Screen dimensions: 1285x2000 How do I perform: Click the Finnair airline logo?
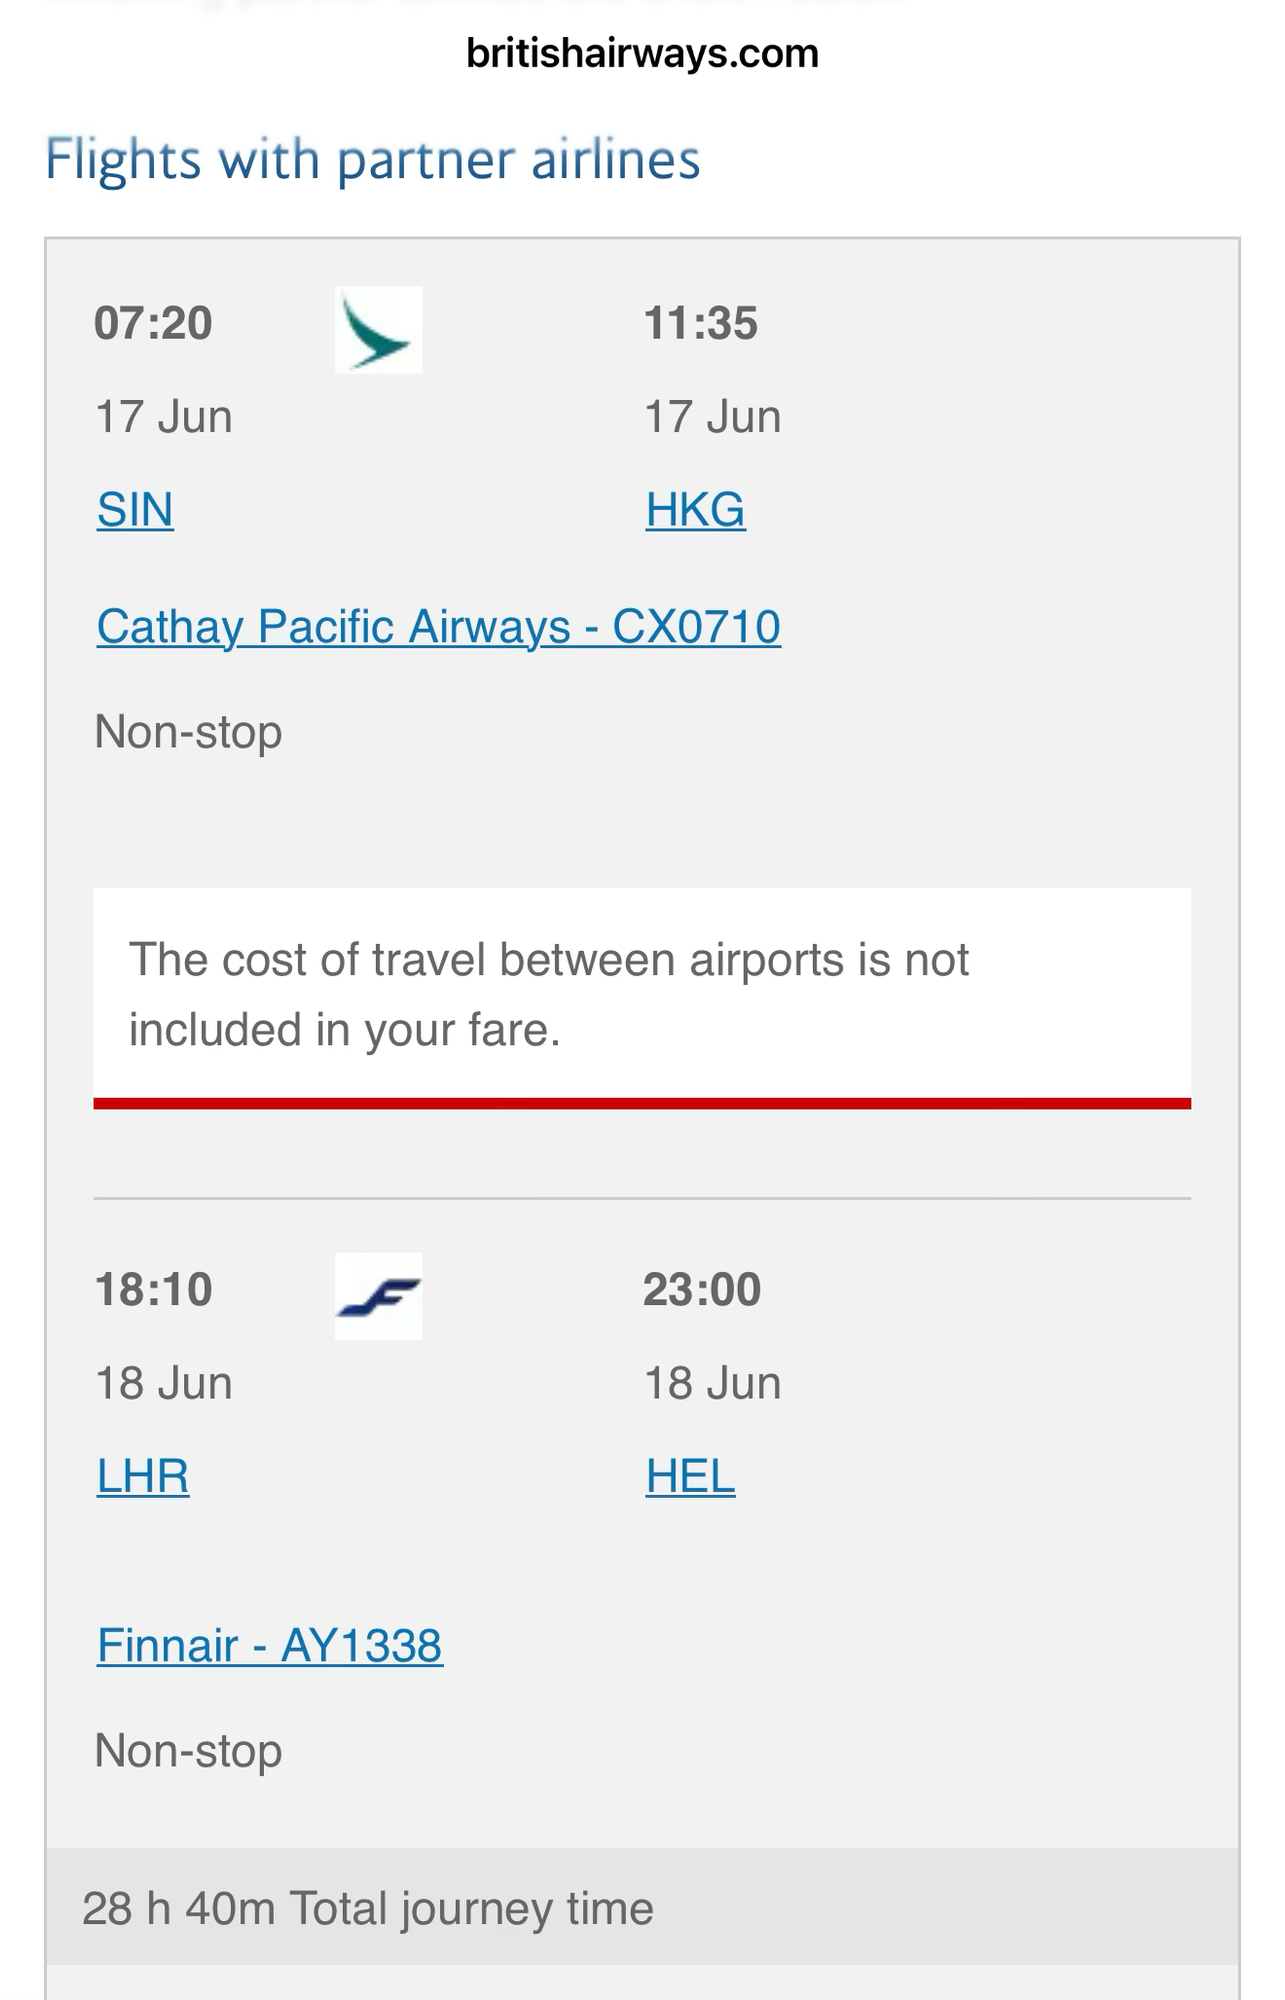(x=378, y=1296)
